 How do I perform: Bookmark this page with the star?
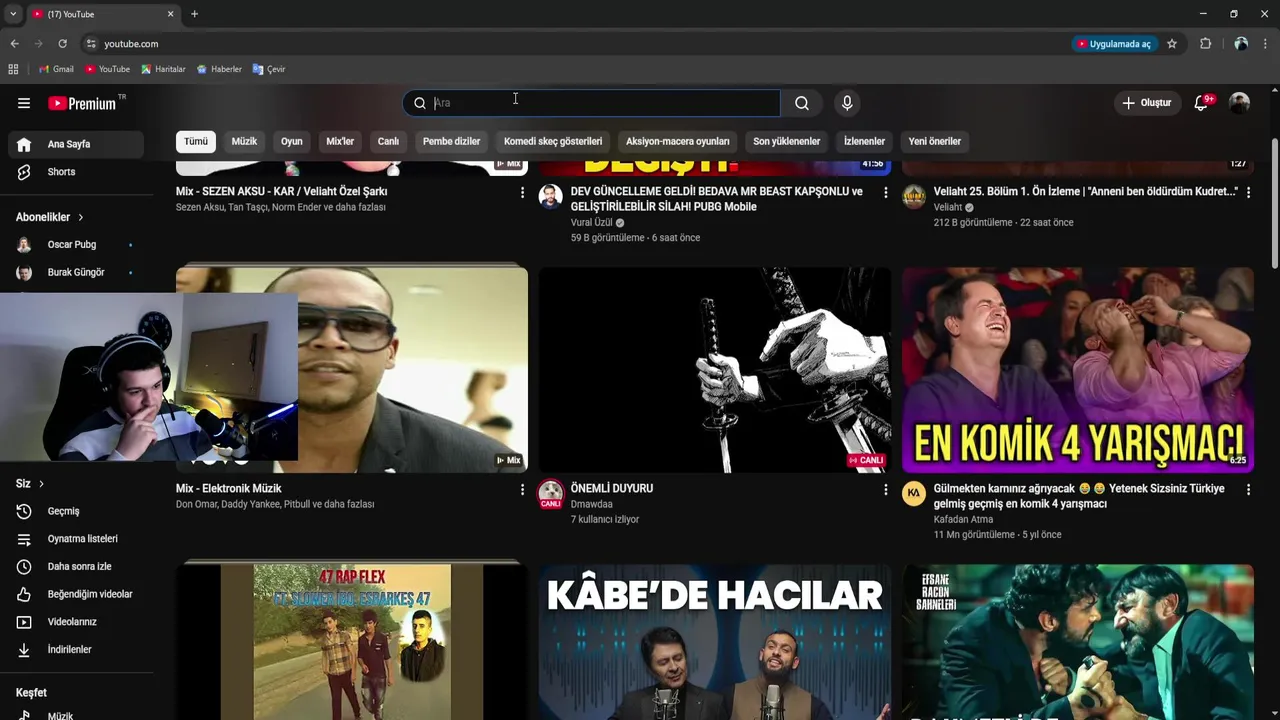coord(1172,44)
